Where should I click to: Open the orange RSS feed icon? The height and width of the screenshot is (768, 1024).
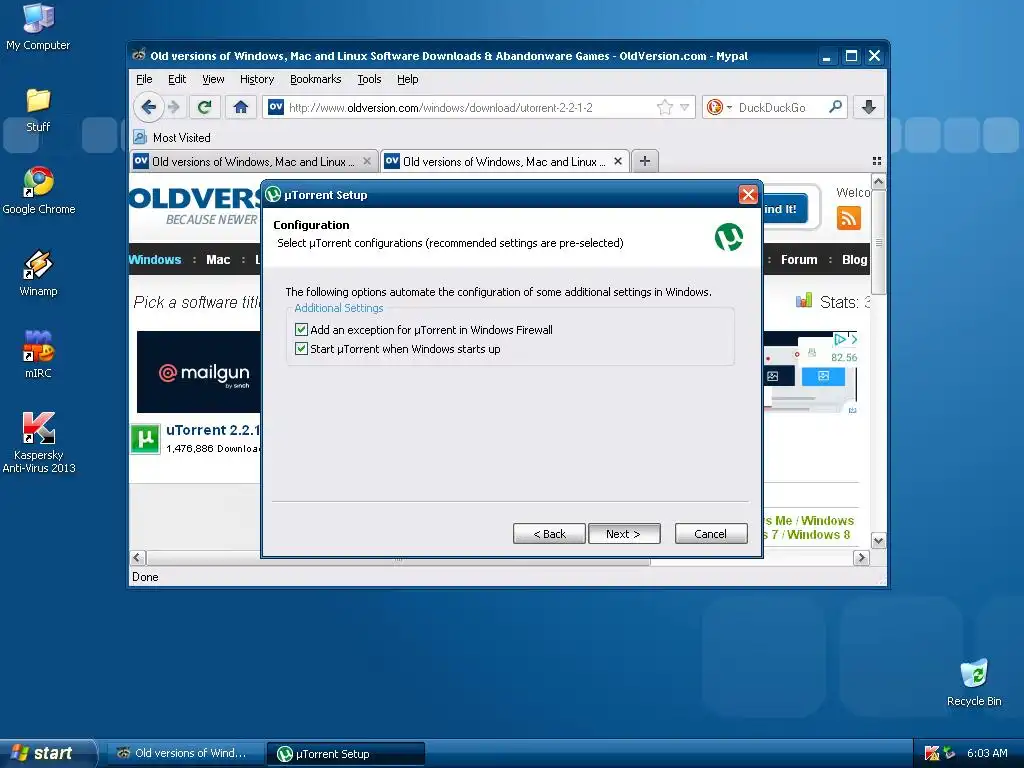[848, 217]
